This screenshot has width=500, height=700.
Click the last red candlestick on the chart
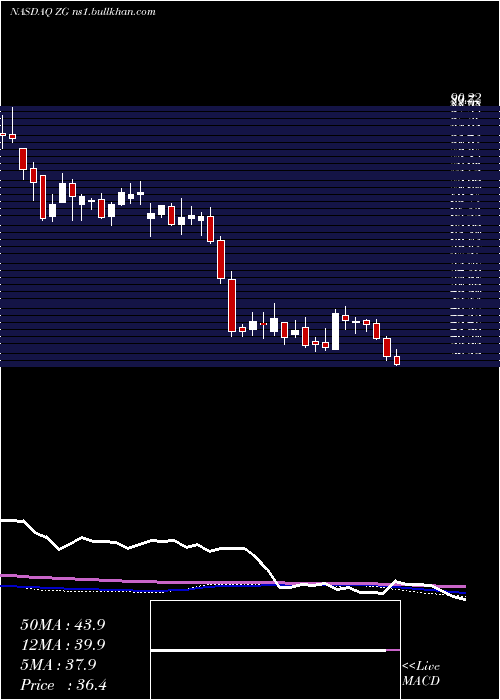(x=396, y=358)
